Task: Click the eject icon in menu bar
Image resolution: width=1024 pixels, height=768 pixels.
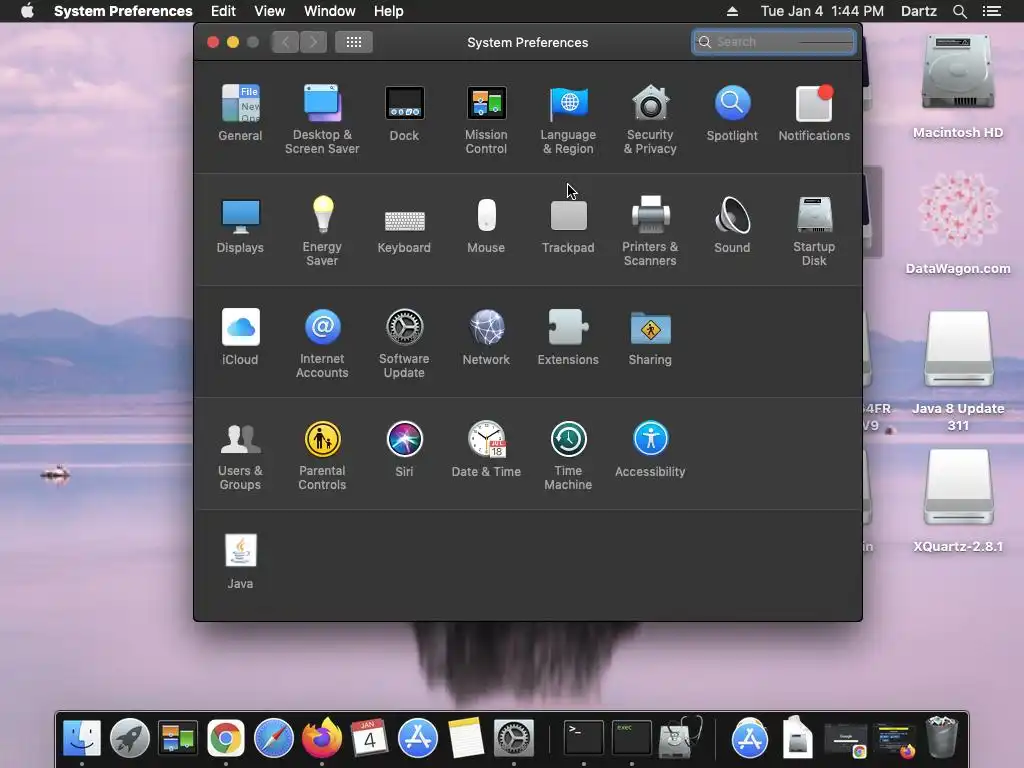Action: (x=732, y=11)
